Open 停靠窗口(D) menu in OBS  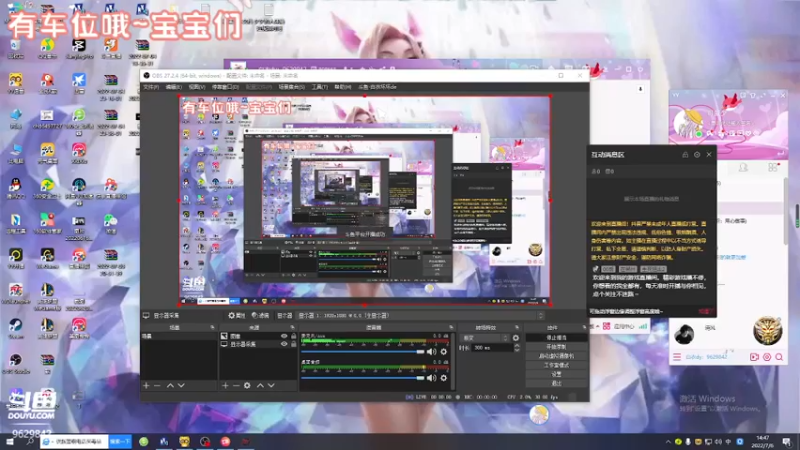[x=225, y=87]
